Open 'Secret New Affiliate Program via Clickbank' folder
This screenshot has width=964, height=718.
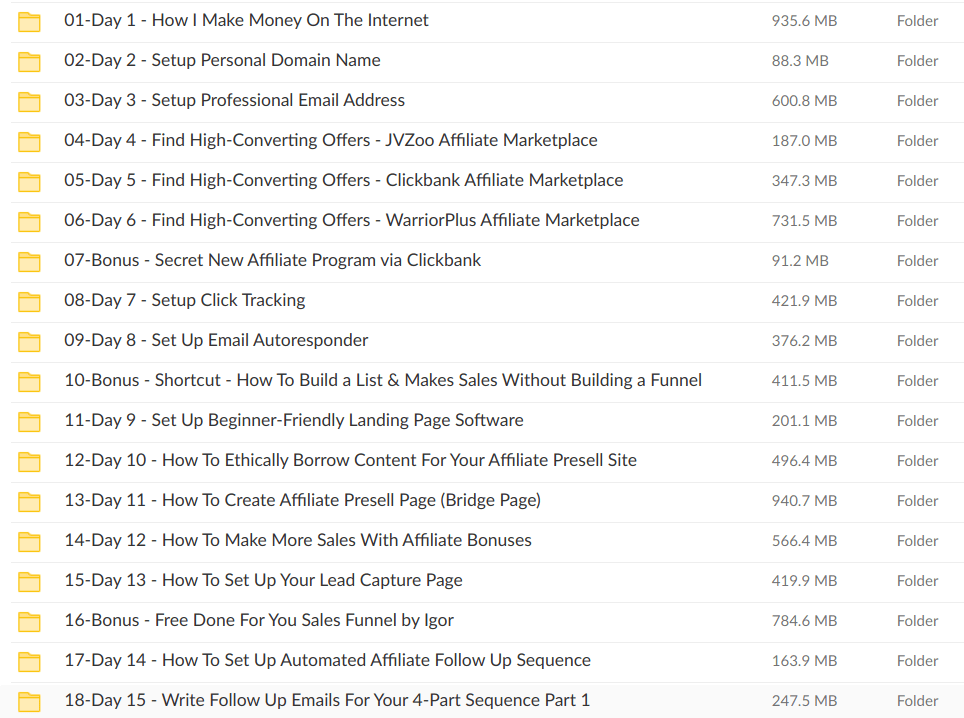(x=272, y=260)
